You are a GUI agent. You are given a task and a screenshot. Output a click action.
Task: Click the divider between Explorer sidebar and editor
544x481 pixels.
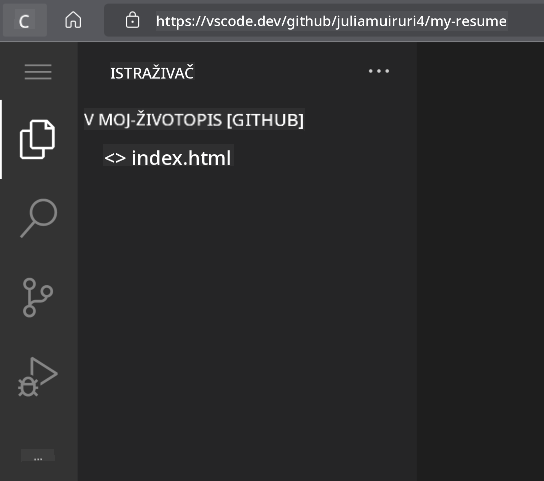point(417,260)
